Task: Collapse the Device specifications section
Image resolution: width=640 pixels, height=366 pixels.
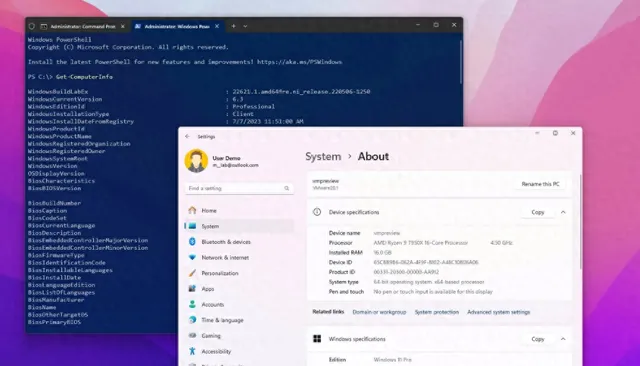Action: [563, 212]
